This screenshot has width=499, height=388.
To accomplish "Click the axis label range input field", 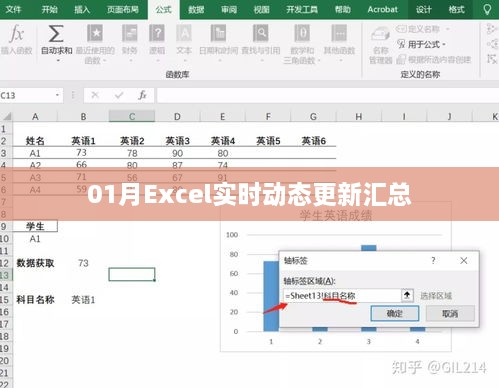I will point(342,295).
